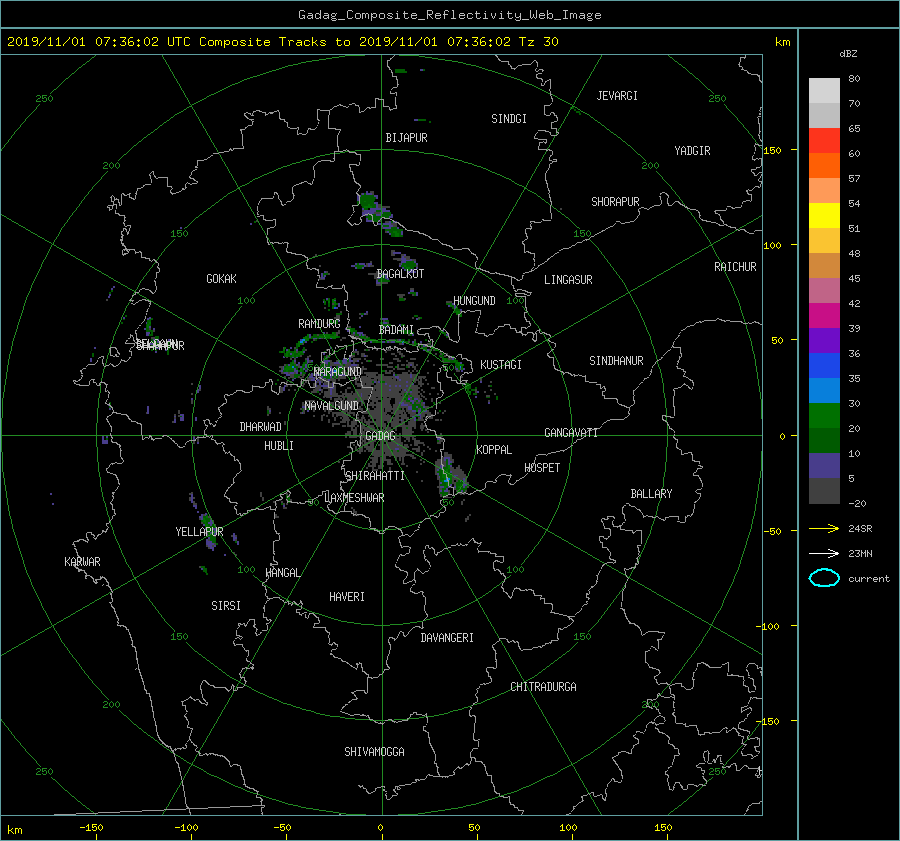Click the YELLAPUR city label
The image size is (900, 841).
(199, 532)
